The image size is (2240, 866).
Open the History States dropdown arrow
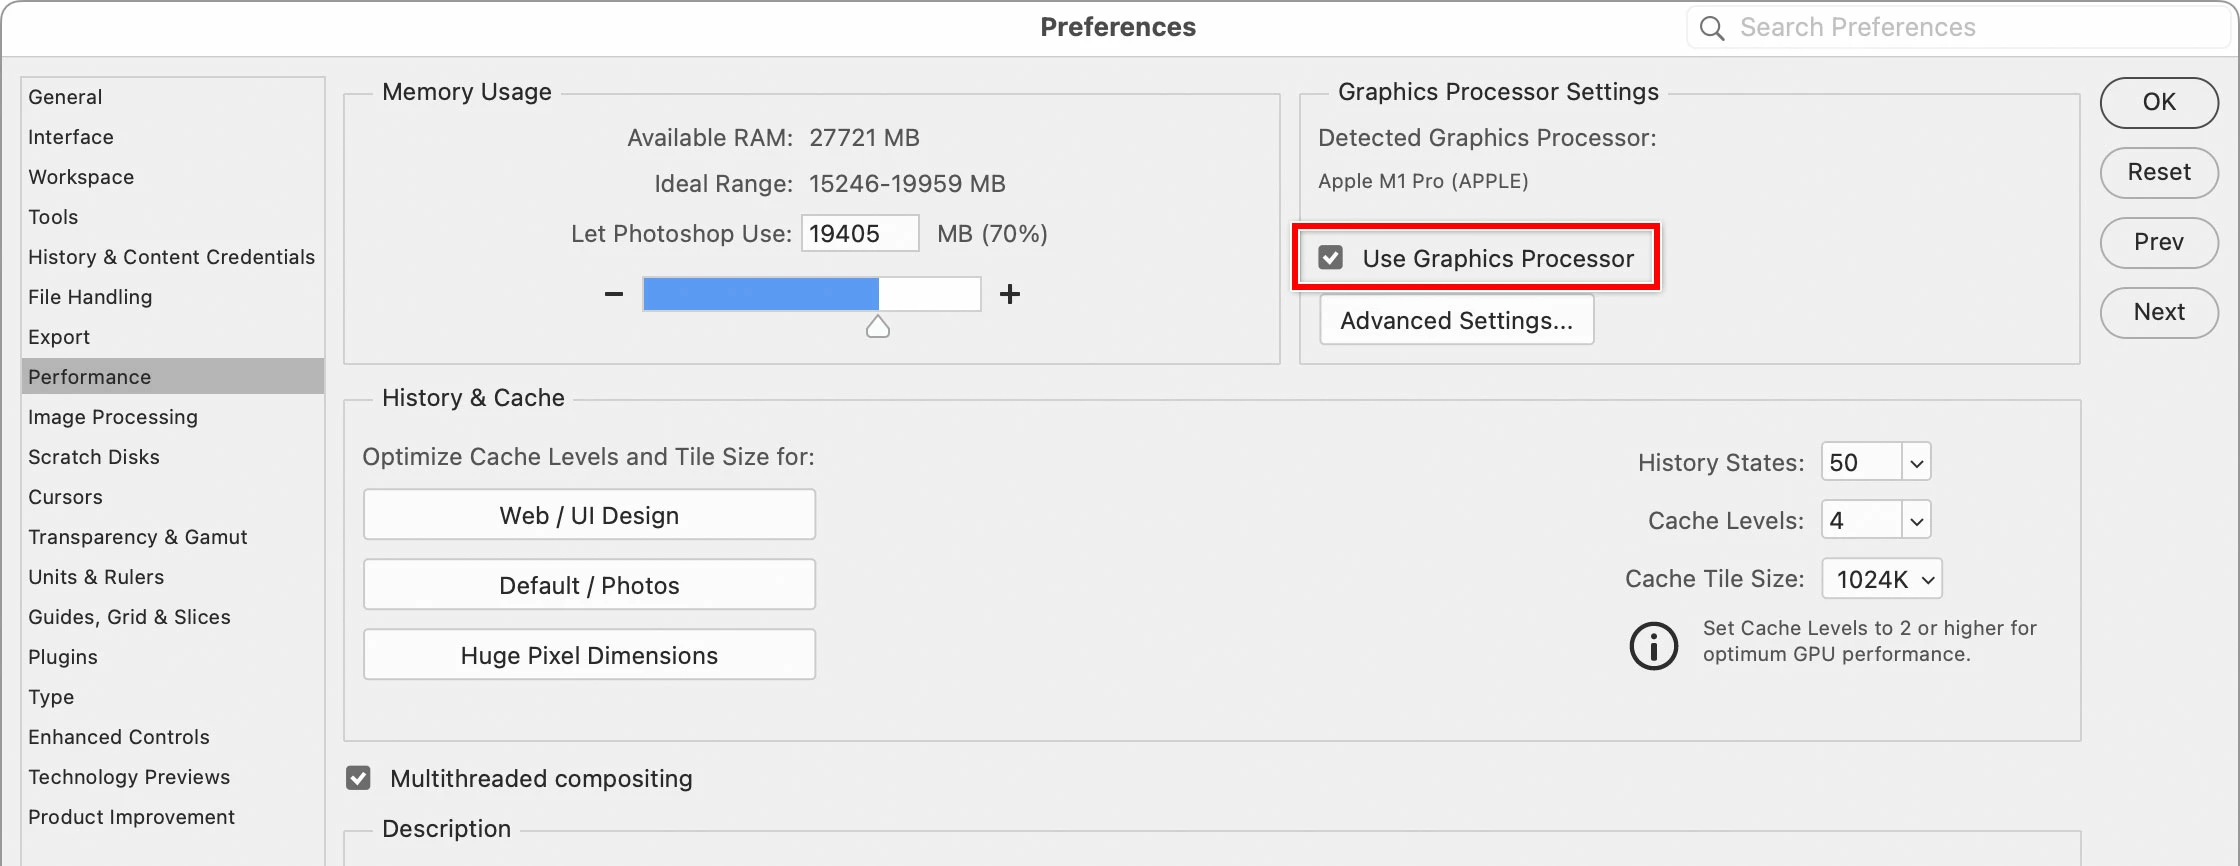(1916, 463)
